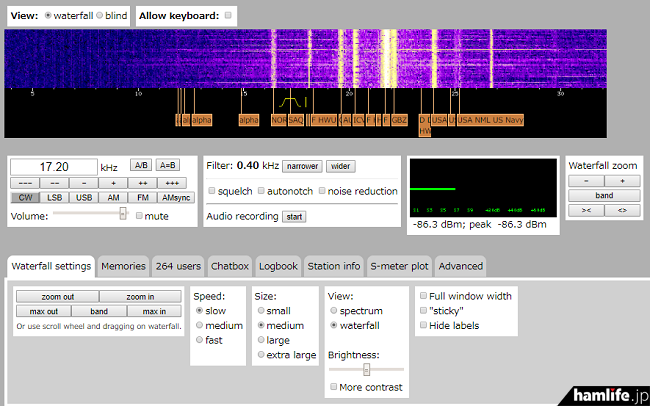650x406 pixels.
Task: Step frequency down with the '---' button
Action: (x=26, y=183)
